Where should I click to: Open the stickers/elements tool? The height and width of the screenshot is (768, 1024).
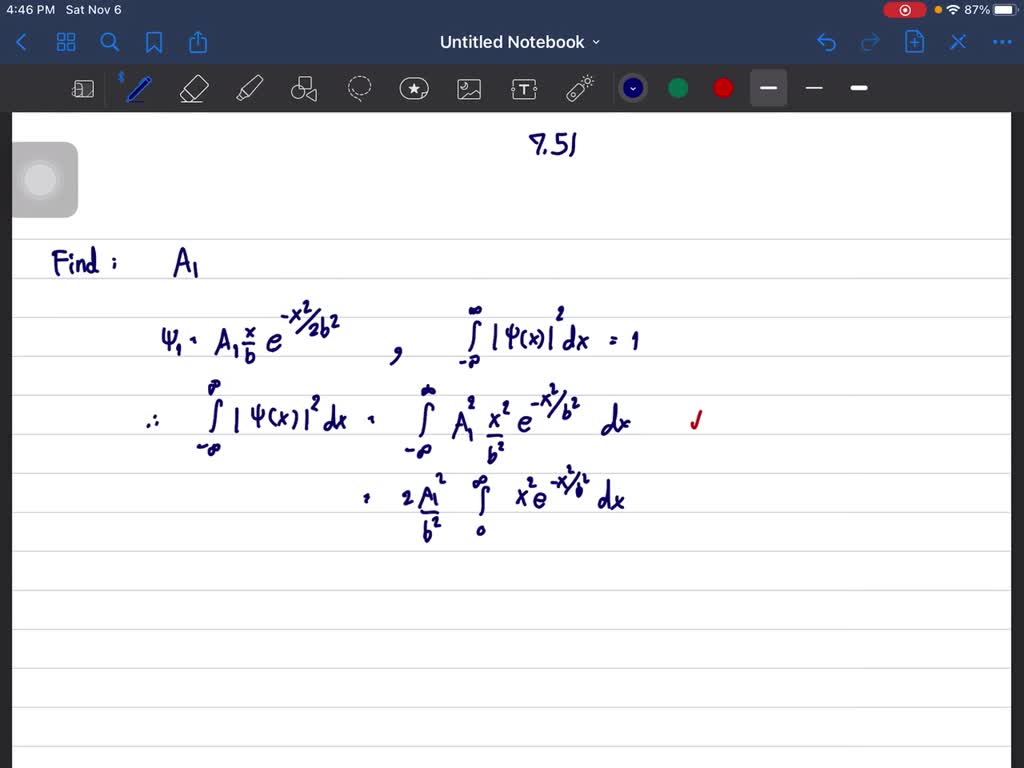[x=414, y=88]
